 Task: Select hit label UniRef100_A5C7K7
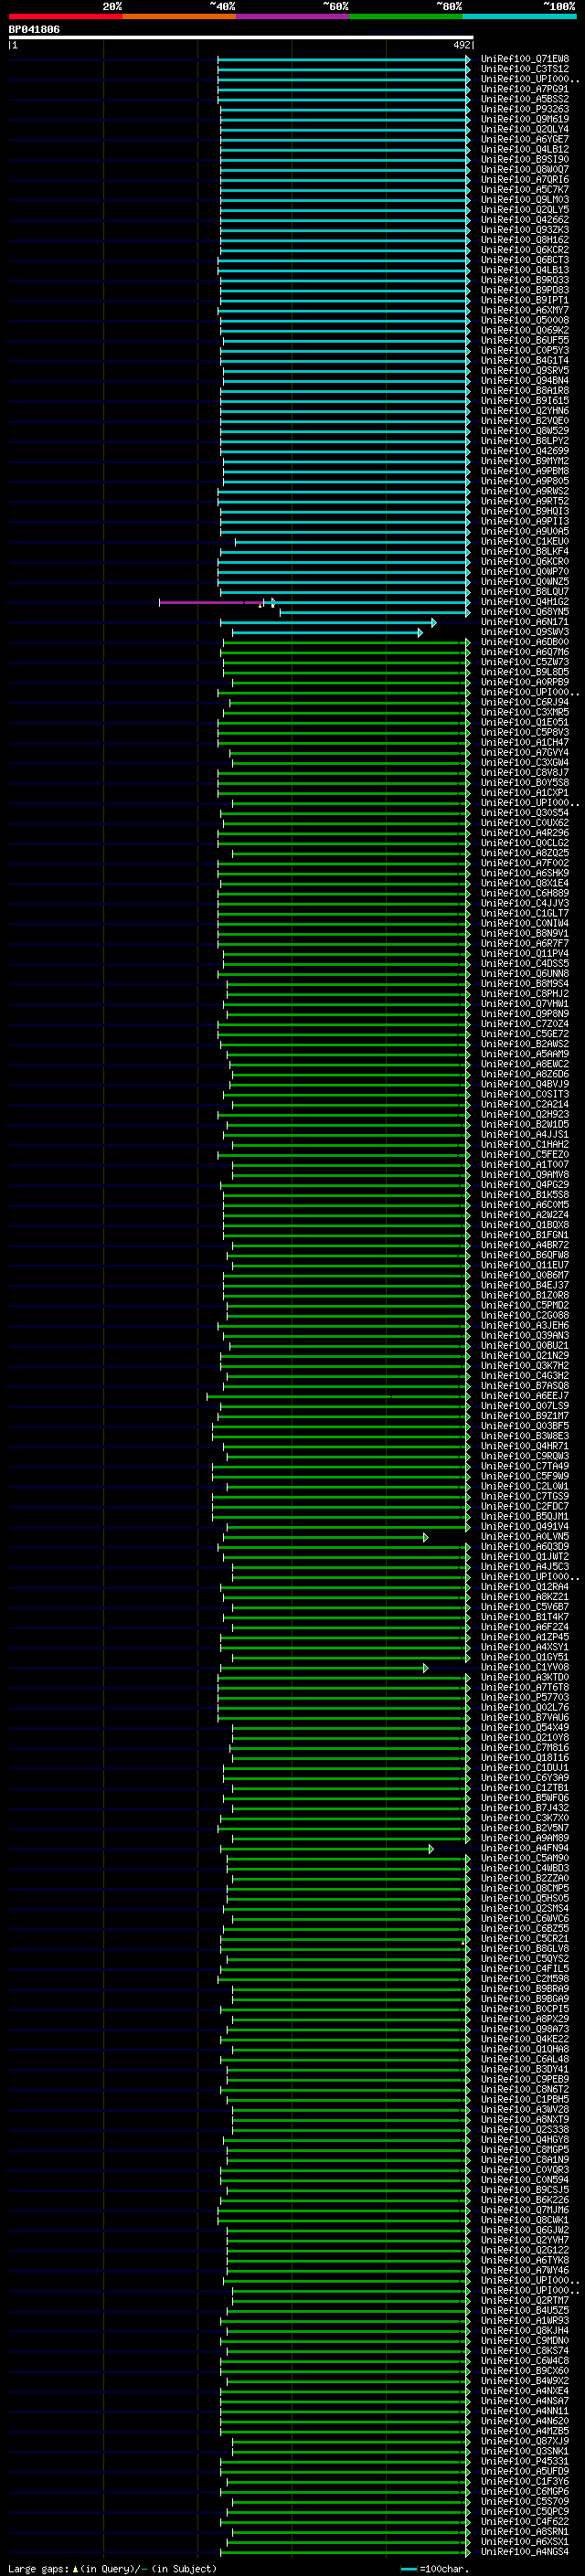click(525, 189)
